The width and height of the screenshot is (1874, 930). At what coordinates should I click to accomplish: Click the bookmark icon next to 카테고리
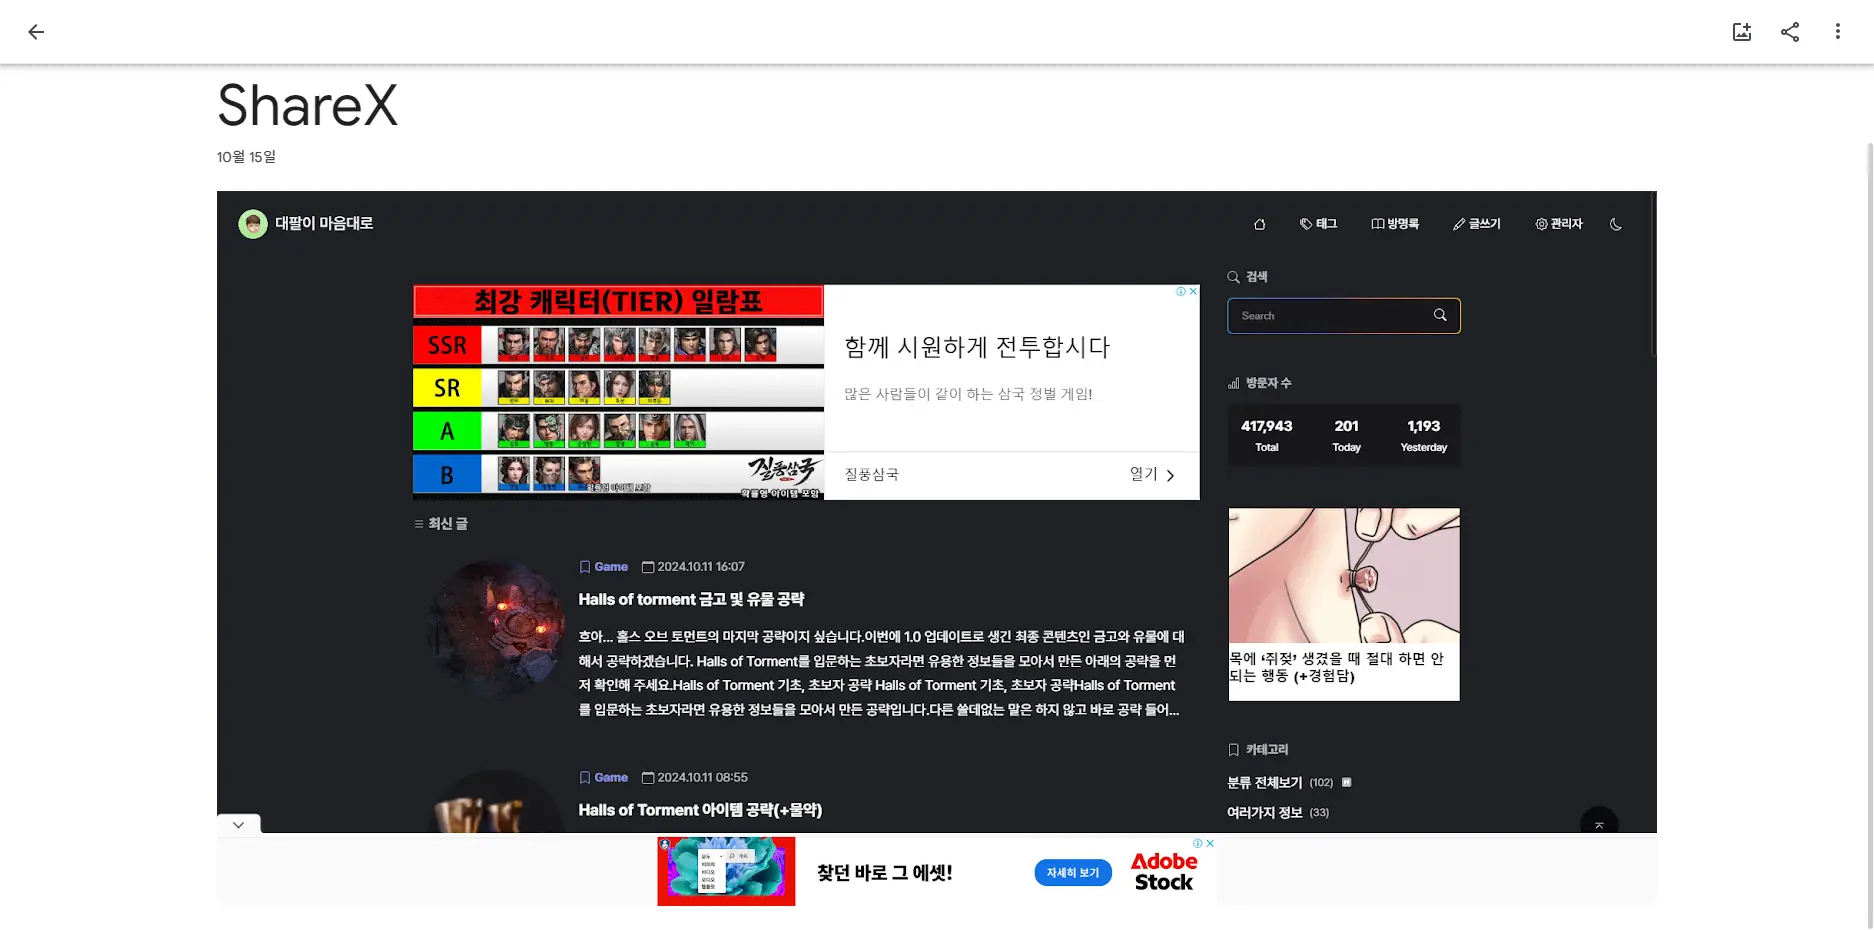(1233, 749)
